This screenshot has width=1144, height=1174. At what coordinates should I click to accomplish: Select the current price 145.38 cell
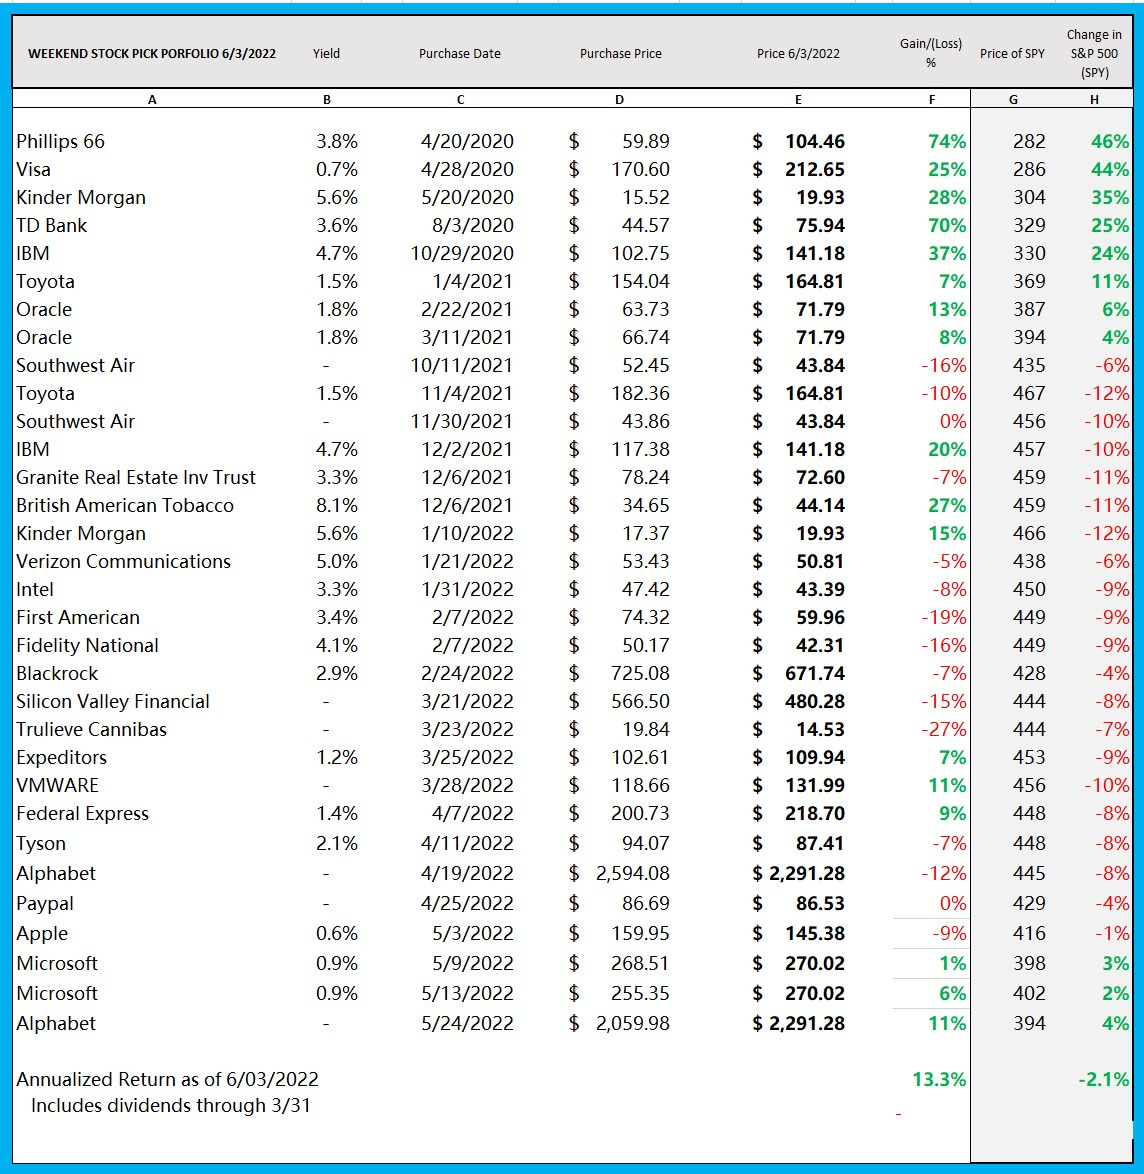[815, 934]
